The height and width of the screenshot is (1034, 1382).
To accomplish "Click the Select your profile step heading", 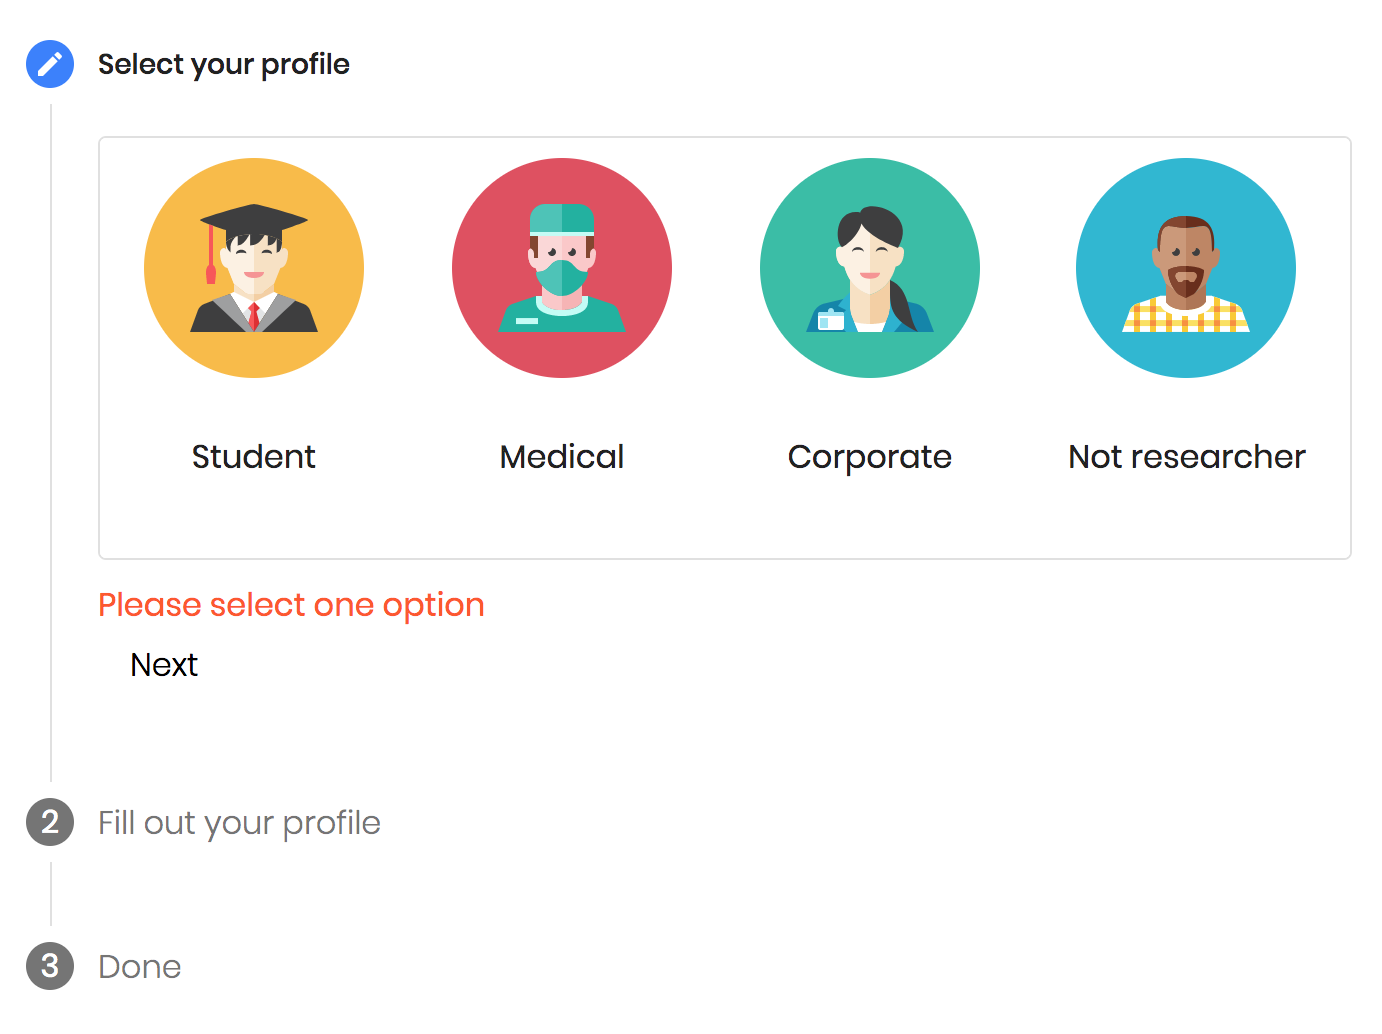I will tap(224, 64).
